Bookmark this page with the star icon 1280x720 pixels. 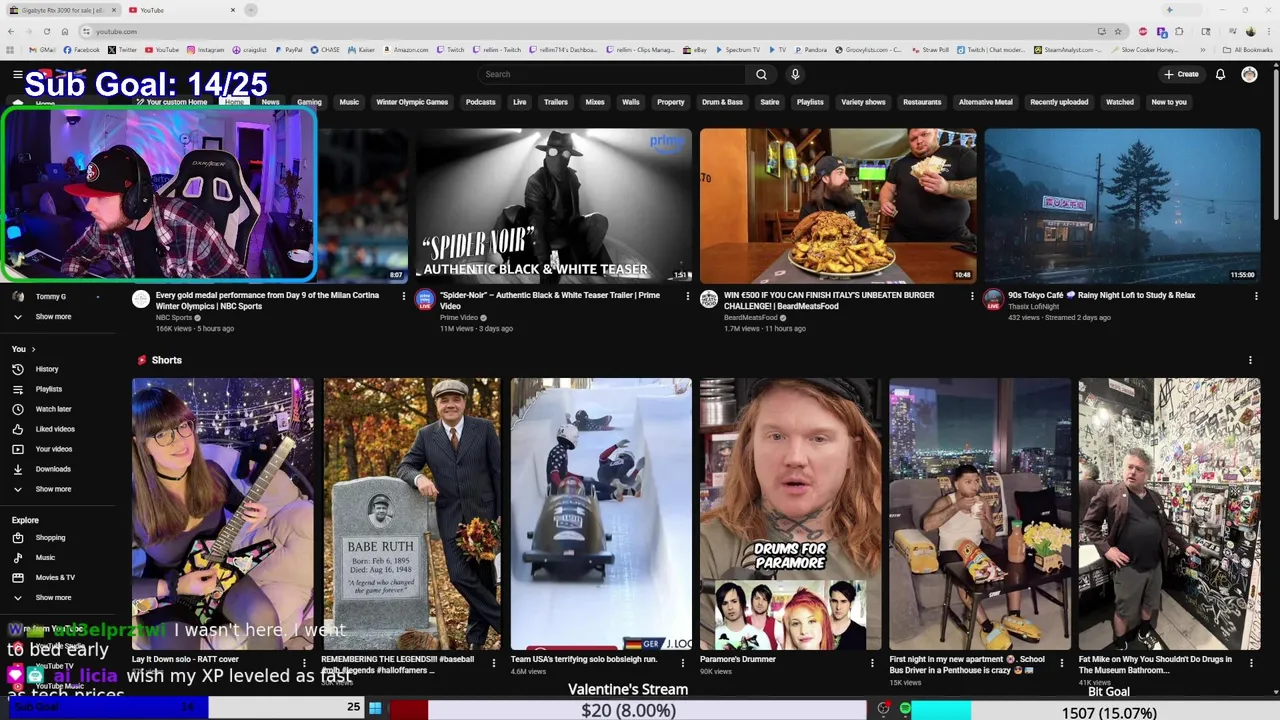[1118, 31]
